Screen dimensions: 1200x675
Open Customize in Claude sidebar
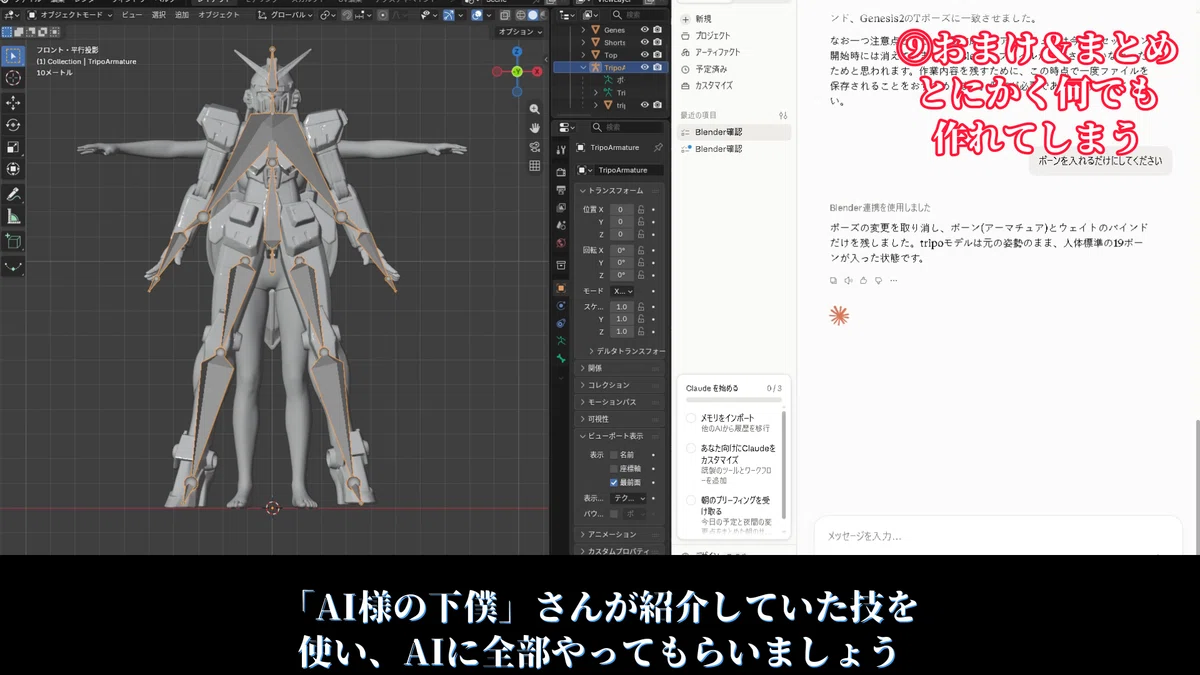click(706, 86)
